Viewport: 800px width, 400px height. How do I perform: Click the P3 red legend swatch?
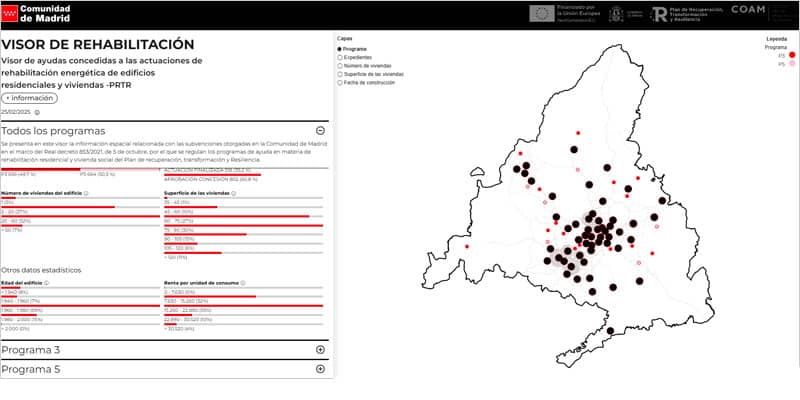coord(792,55)
